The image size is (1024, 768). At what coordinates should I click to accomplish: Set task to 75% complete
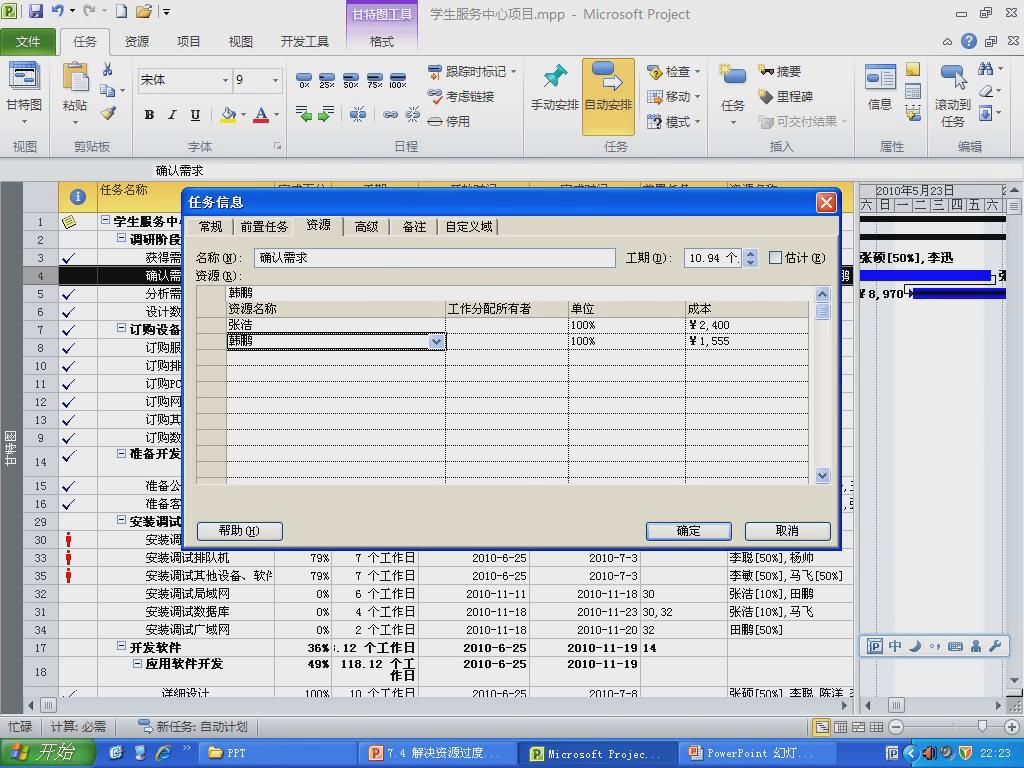coord(374,80)
